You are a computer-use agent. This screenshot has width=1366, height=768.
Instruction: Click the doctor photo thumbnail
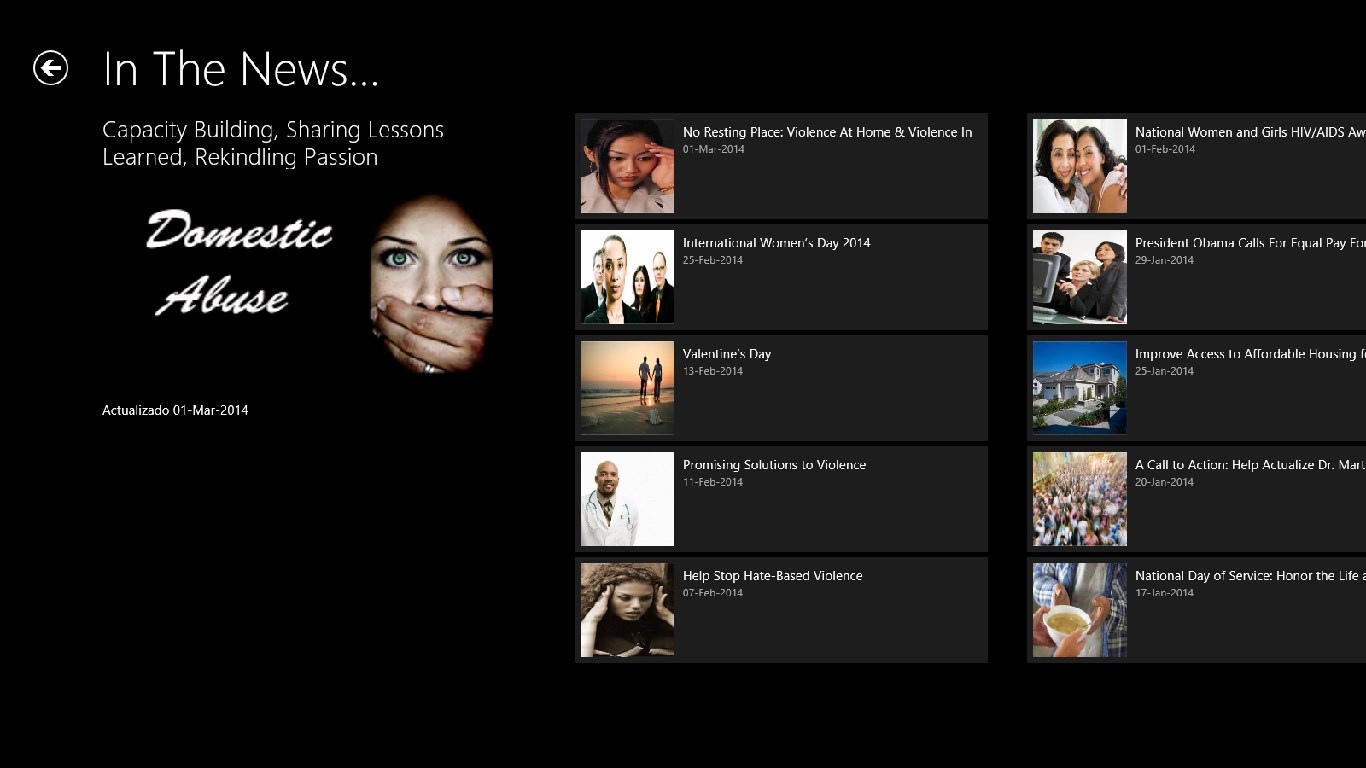point(627,499)
